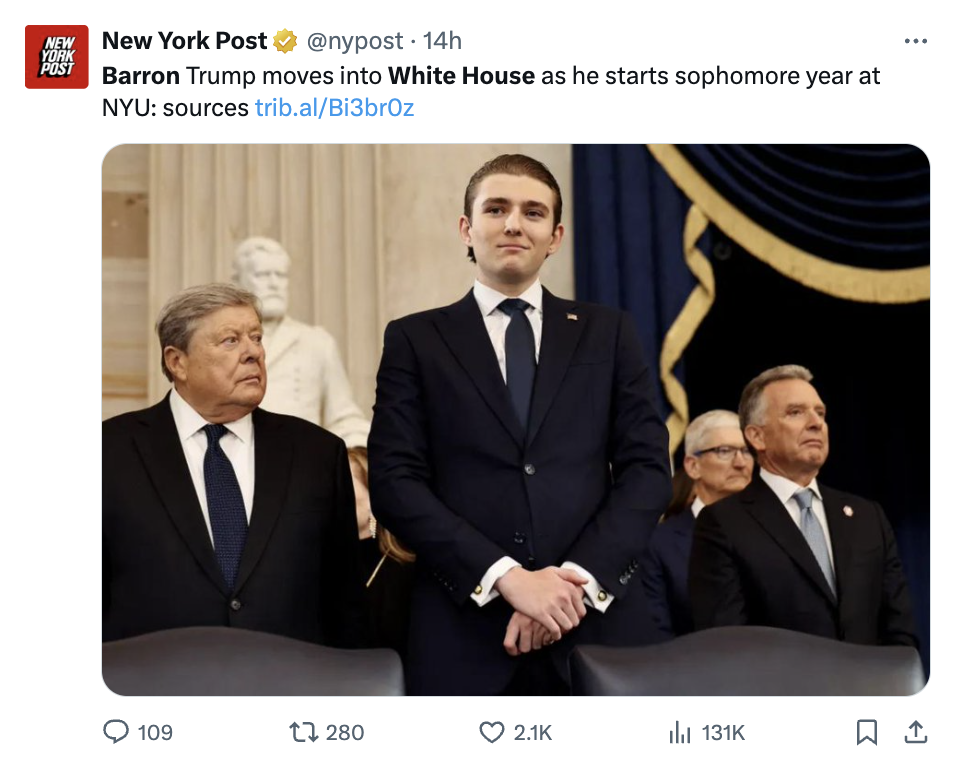The image size is (956, 760).
Task: Open the @nypost handle
Action: (x=354, y=41)
